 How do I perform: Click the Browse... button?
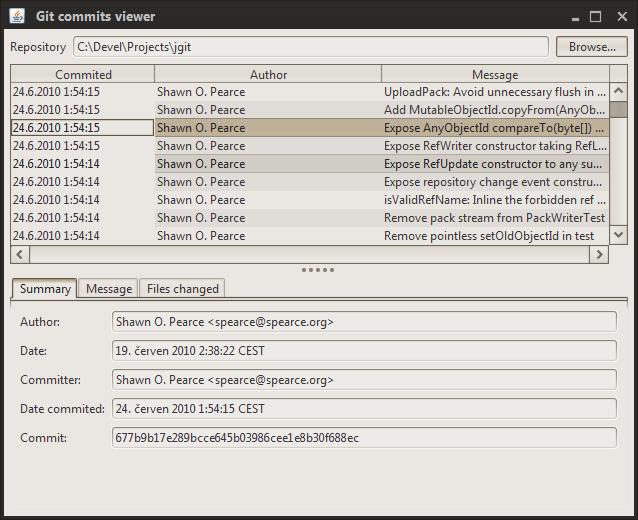coord(592,47)
